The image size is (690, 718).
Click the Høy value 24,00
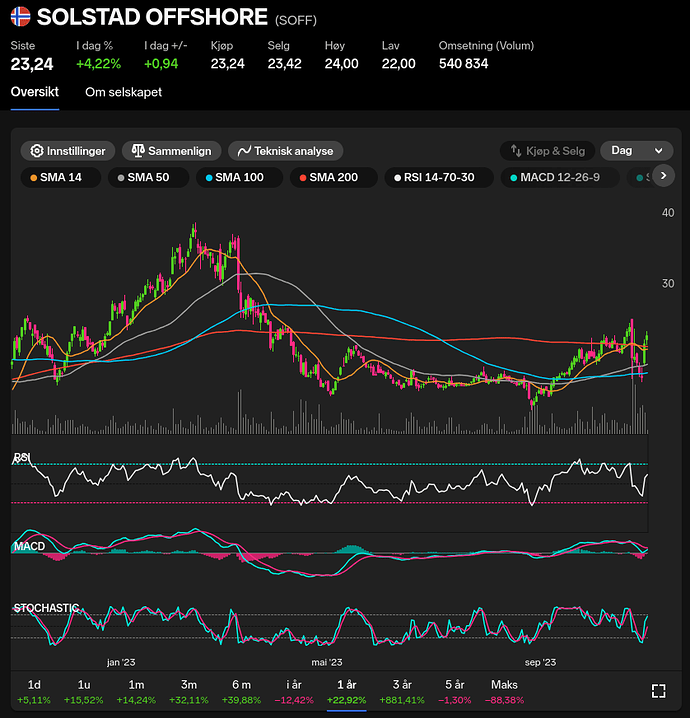tap(342, 64)
